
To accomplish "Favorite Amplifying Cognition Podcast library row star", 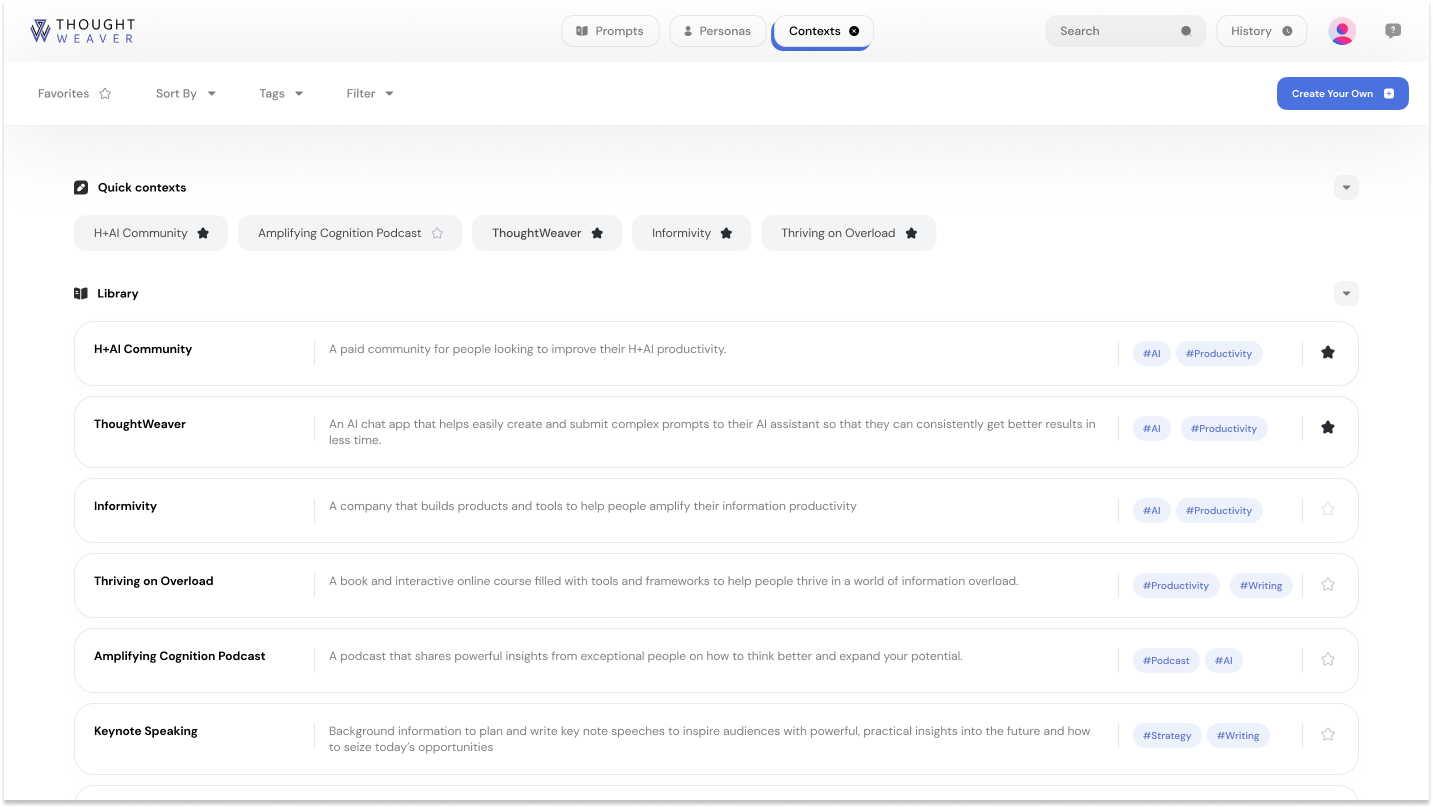I will (1328, 659).
